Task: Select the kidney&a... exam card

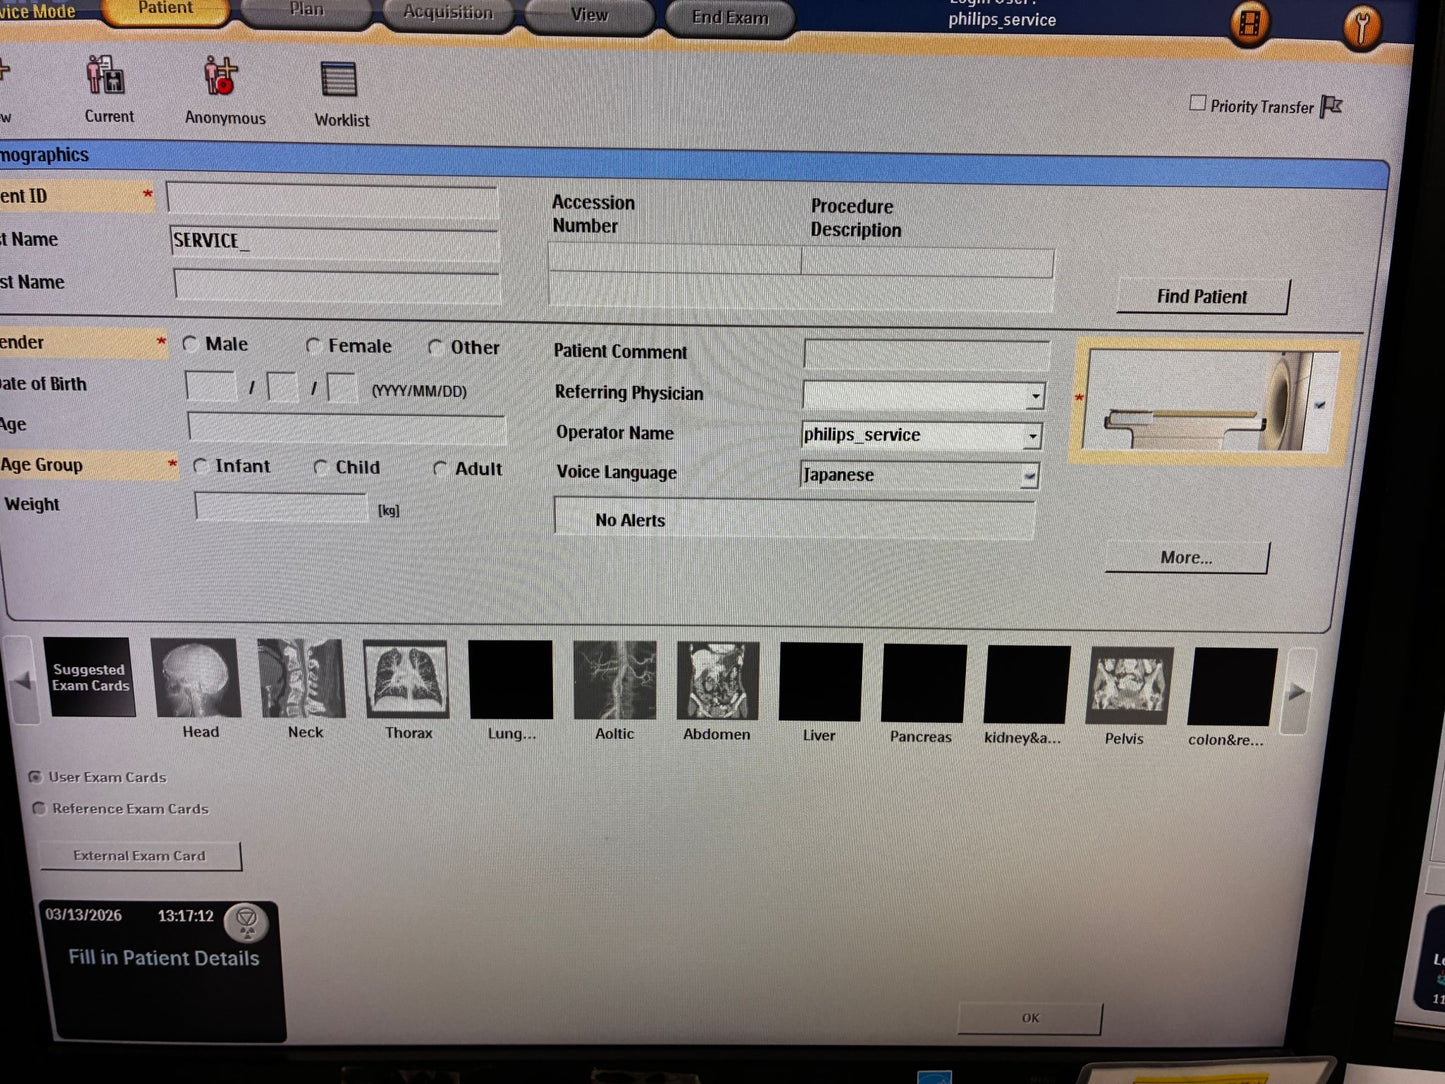Action: (1027, 685)
